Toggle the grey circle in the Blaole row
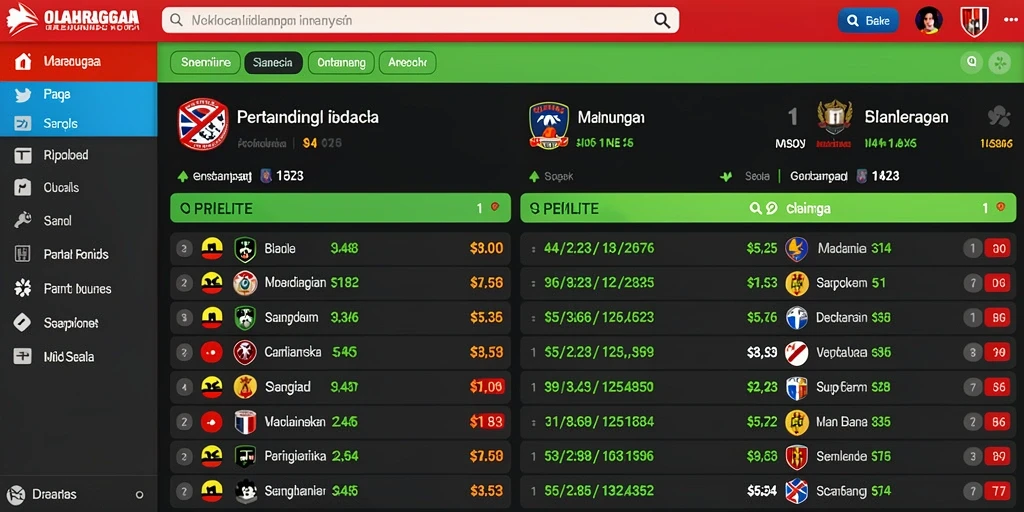 (x=184, y=249)
